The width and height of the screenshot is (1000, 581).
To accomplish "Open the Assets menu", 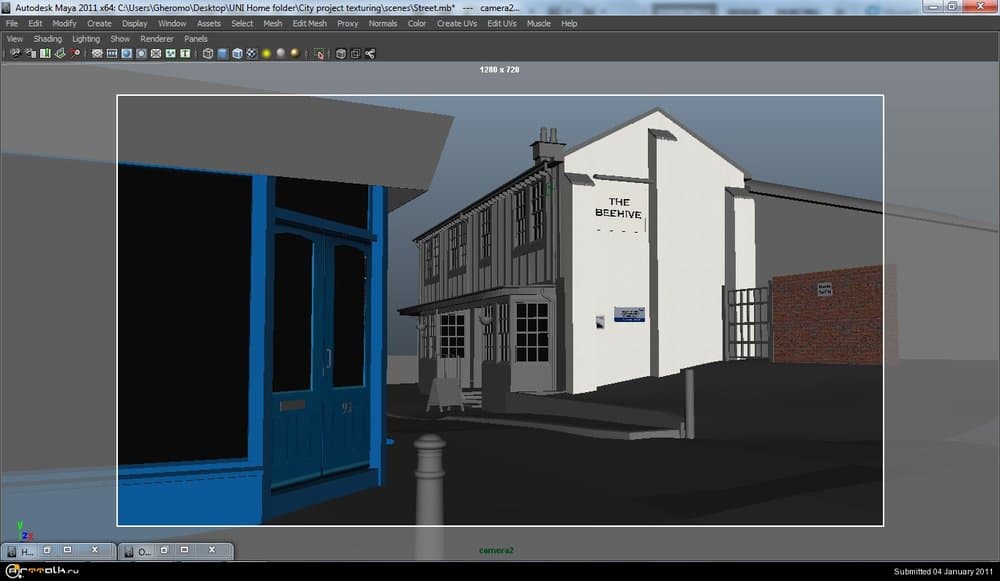I will (209, 24).
